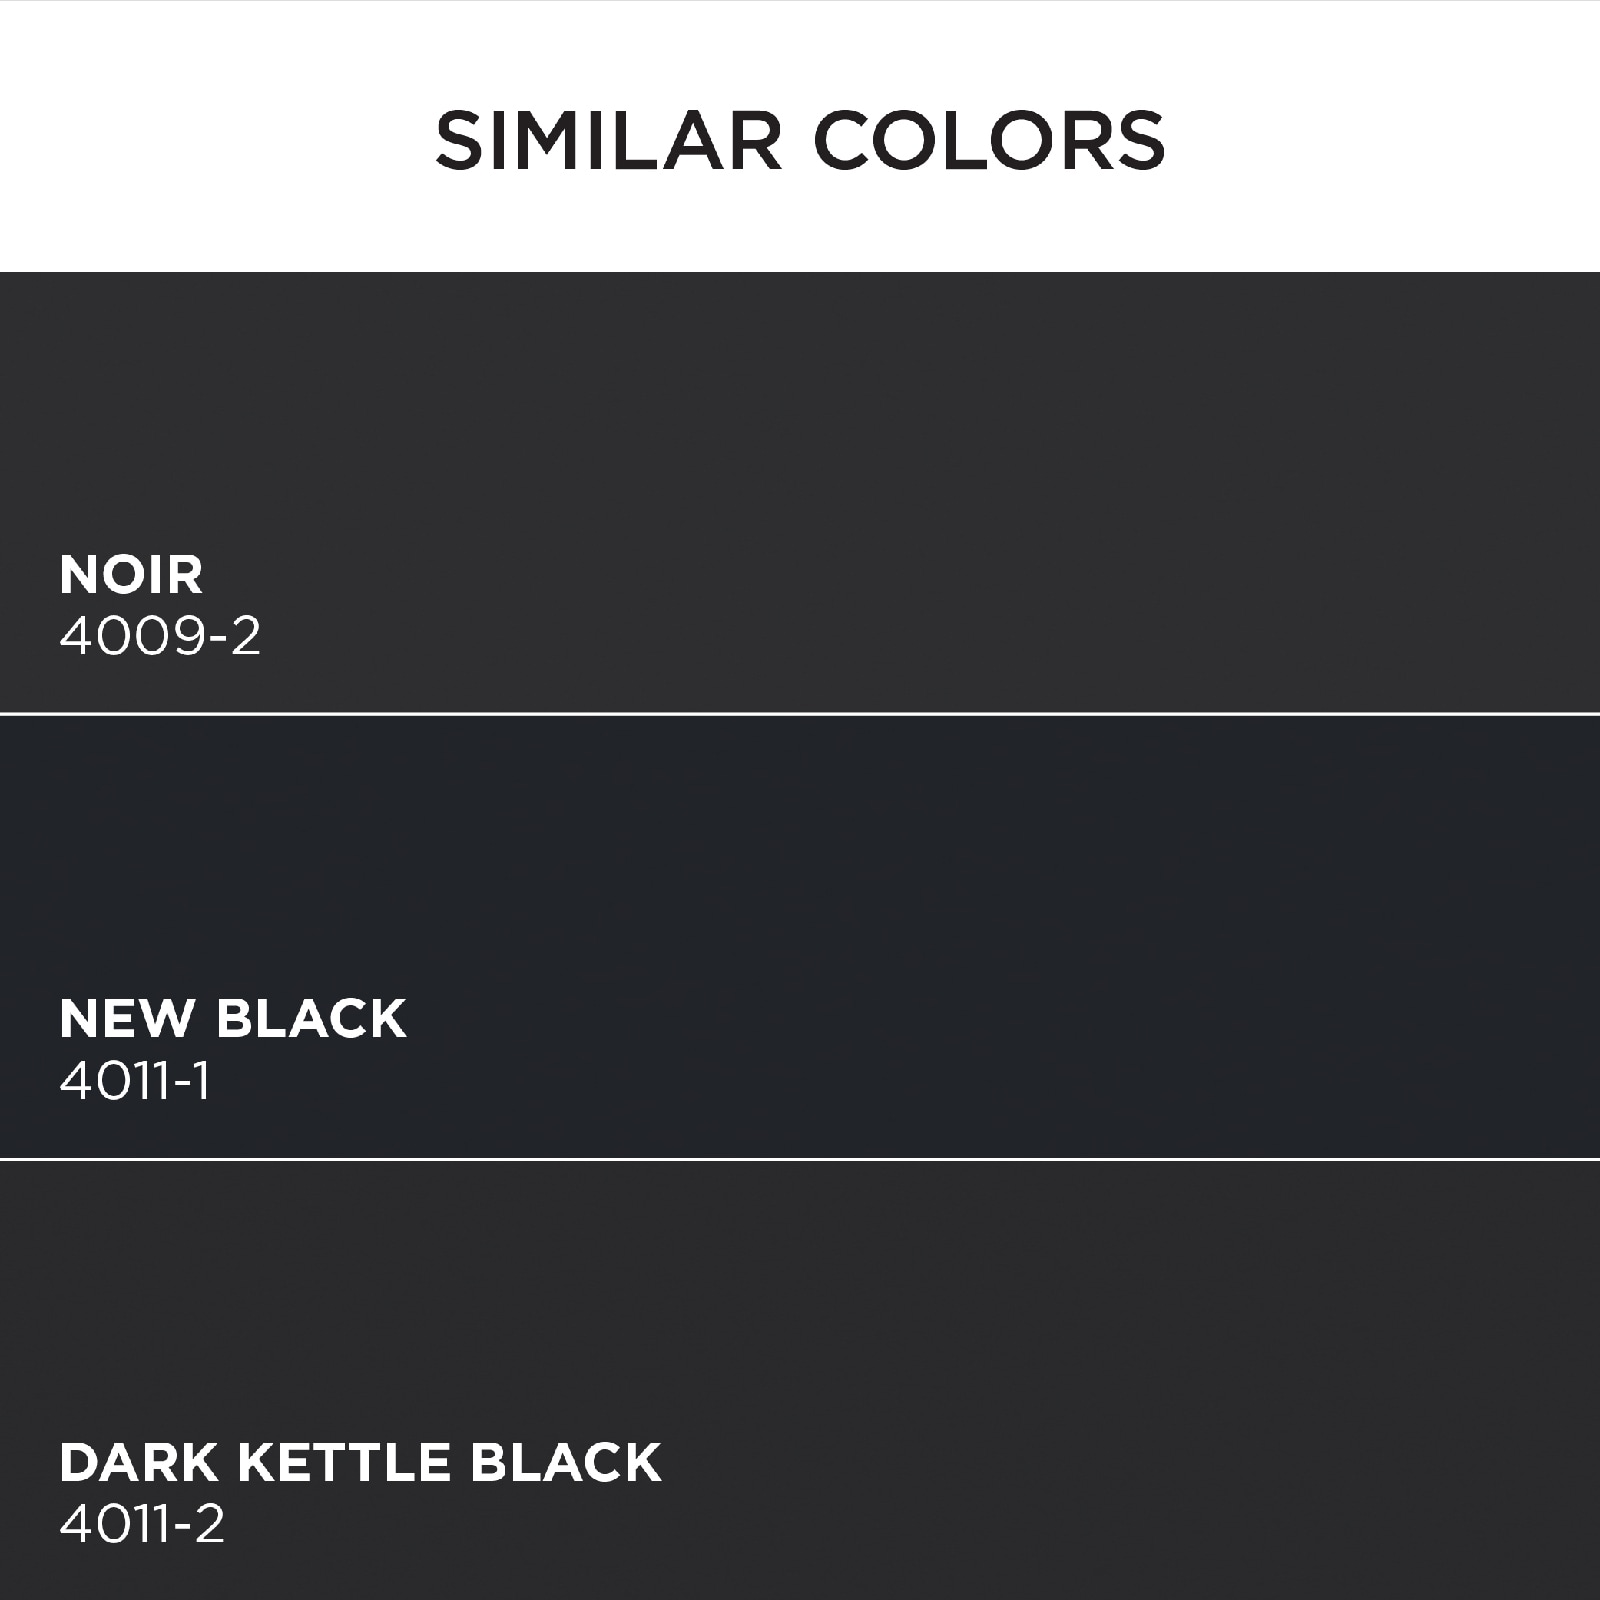Click the divider between Noir and New Black
Viewport: 1600px width, 1600px height.
pyautogui.click(x=800, y=714)
